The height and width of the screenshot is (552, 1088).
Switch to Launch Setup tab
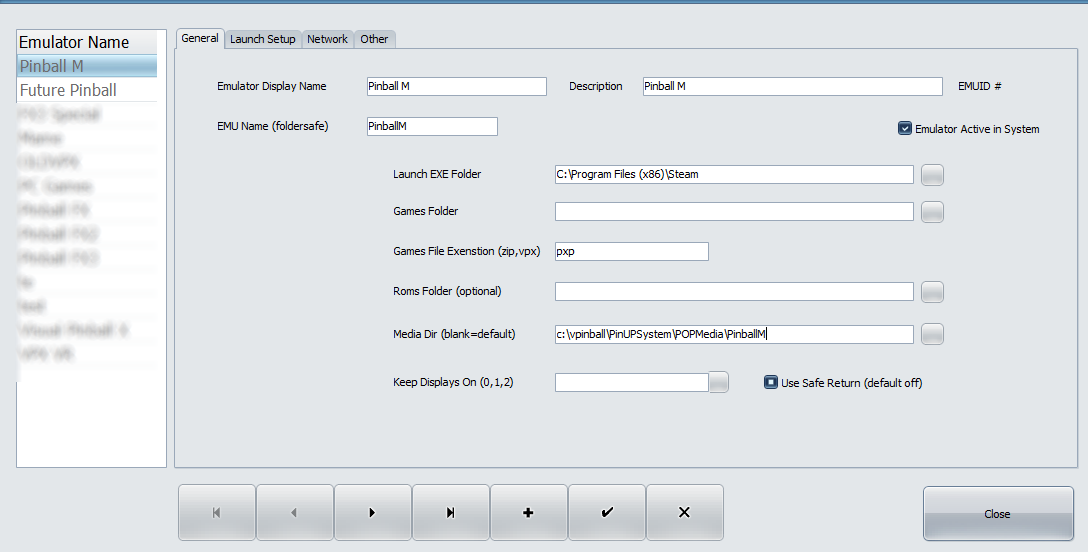263,39
